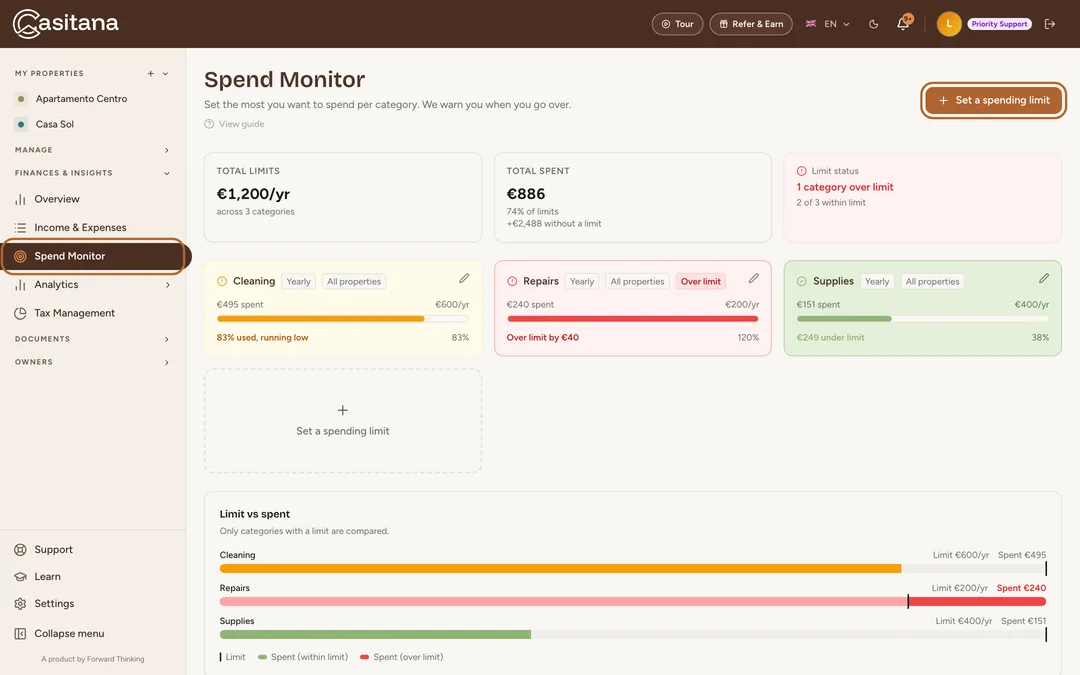Expand the Owners section
This screenshot has width=1080, height=675.
[x=167, y=362]
